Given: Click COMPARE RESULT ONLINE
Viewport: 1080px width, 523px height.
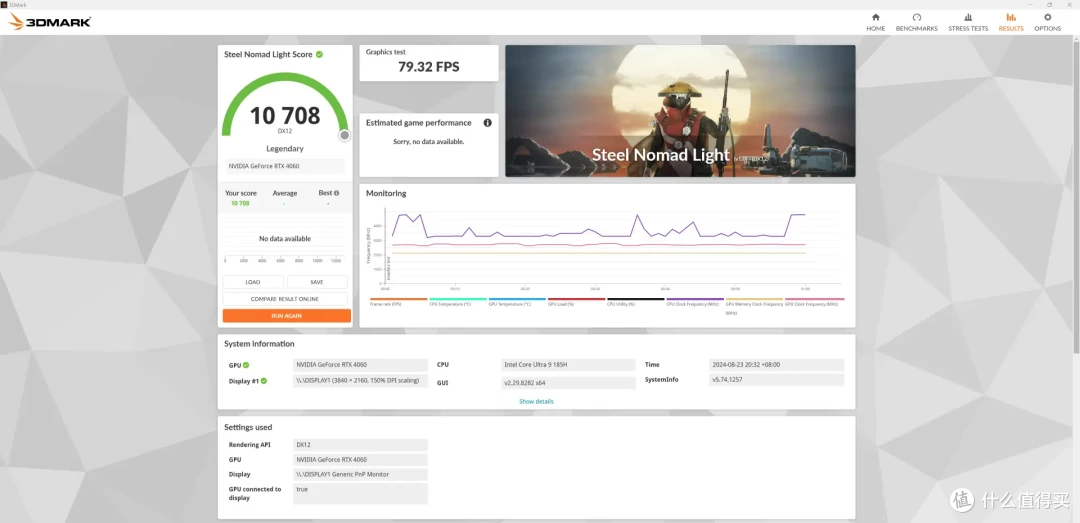Looking at the screenshot, I should (x=284, y=299).
